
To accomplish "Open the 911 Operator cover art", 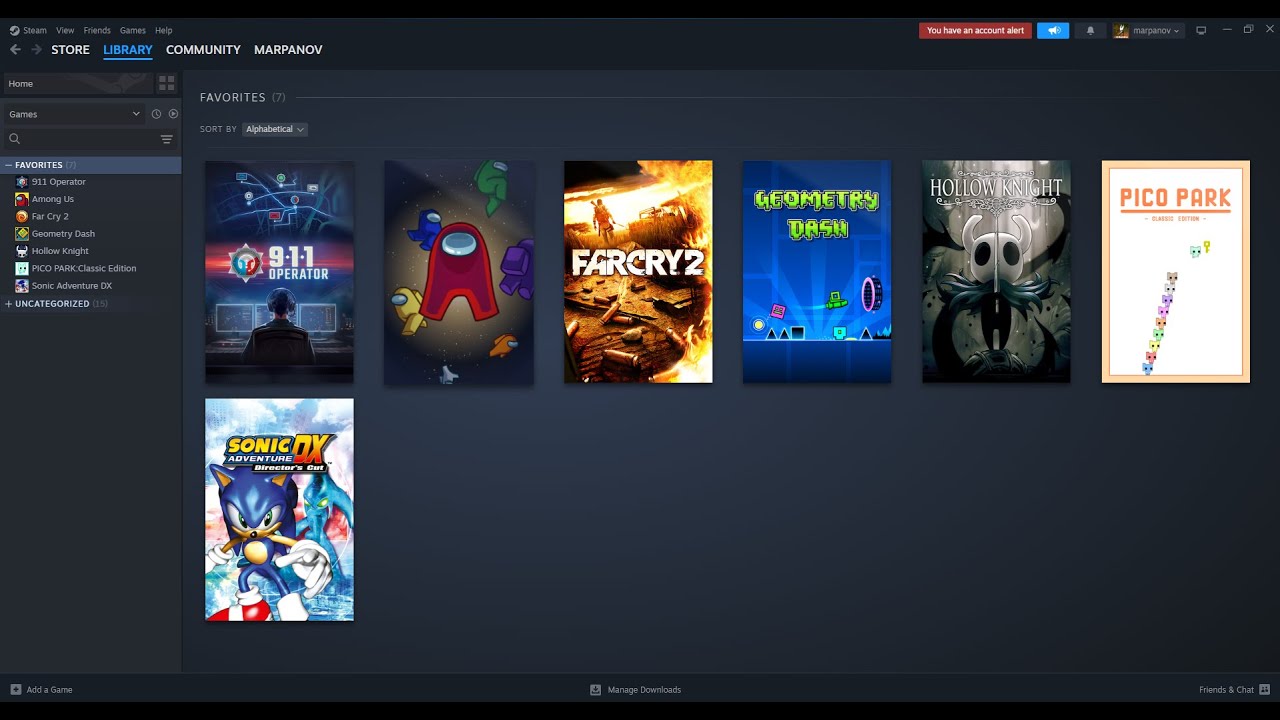I will (x=279, y=272).
